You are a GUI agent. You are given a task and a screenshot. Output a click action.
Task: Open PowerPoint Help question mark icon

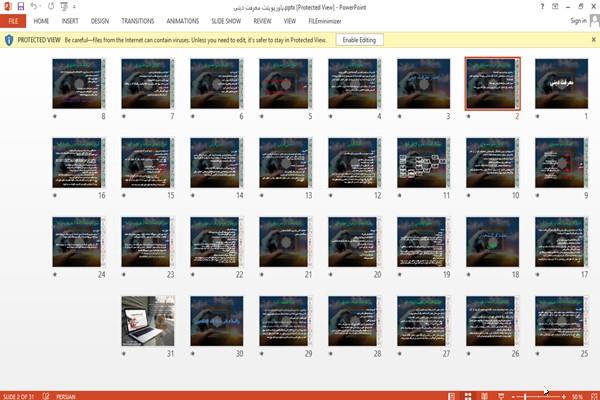pyautogui.click(x=542, y=7)
